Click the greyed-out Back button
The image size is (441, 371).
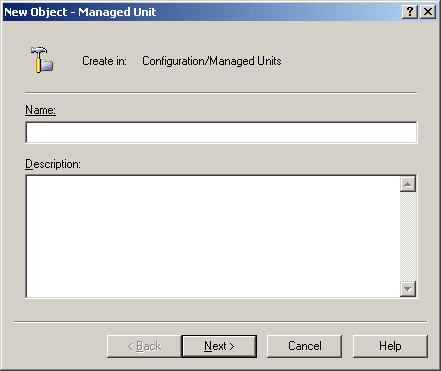(x=144, y=346)
